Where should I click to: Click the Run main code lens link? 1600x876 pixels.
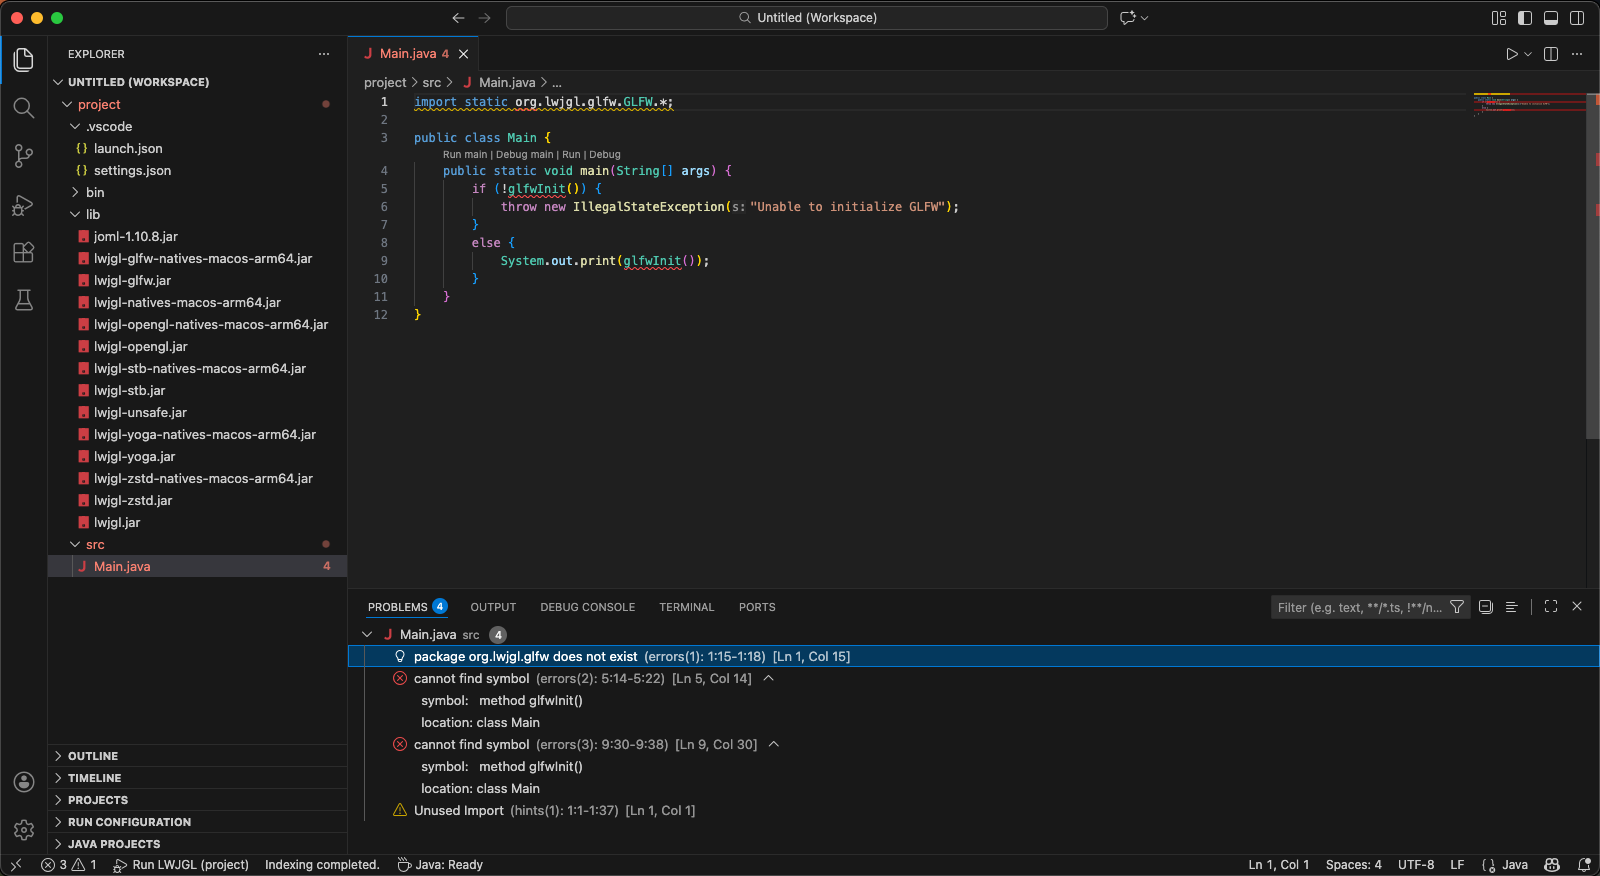tap(465, 155)
